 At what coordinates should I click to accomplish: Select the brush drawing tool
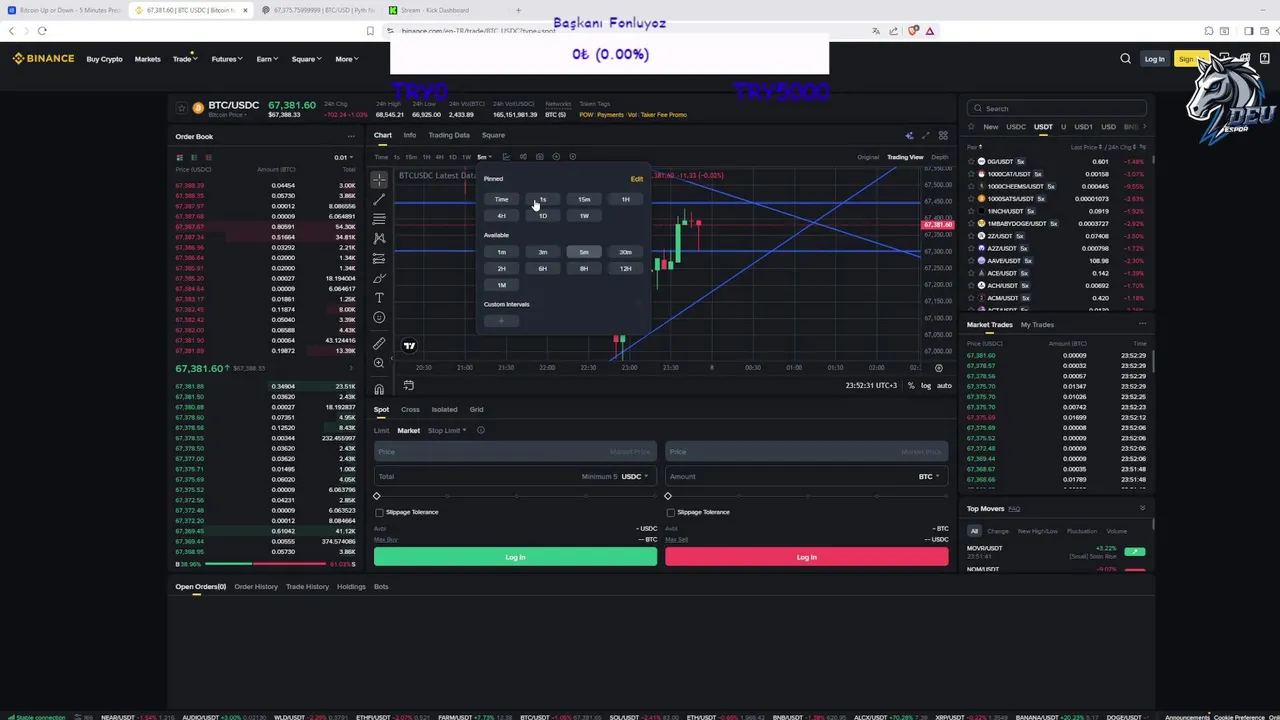pos(379,278)
